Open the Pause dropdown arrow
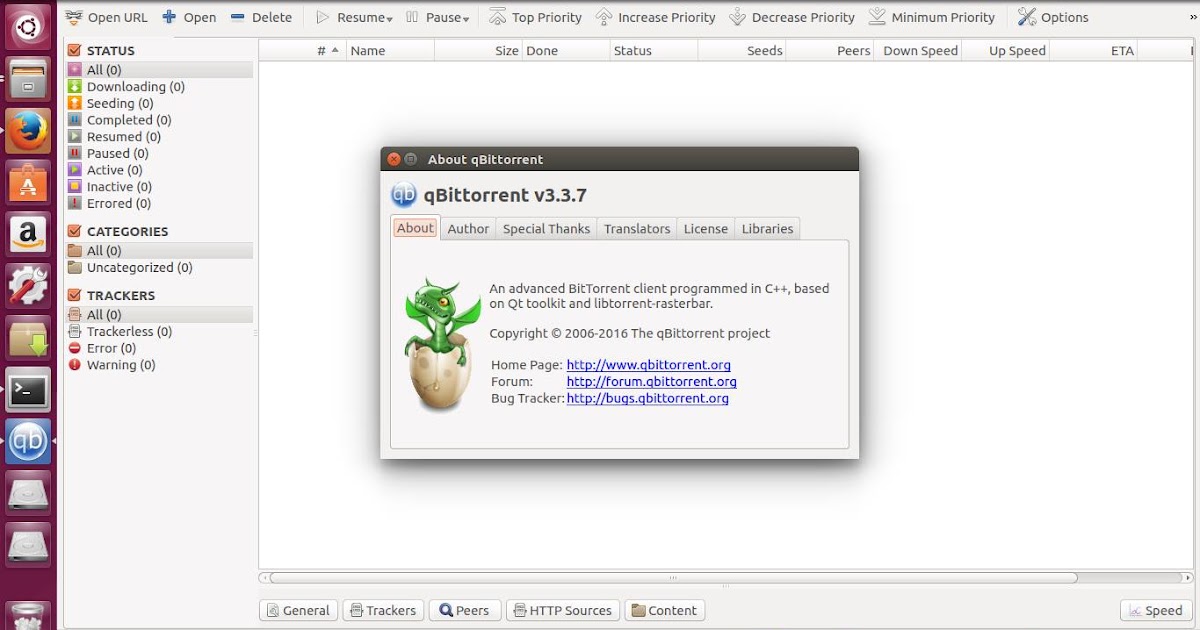This screenshot has height=630, width=1200. 466,19
